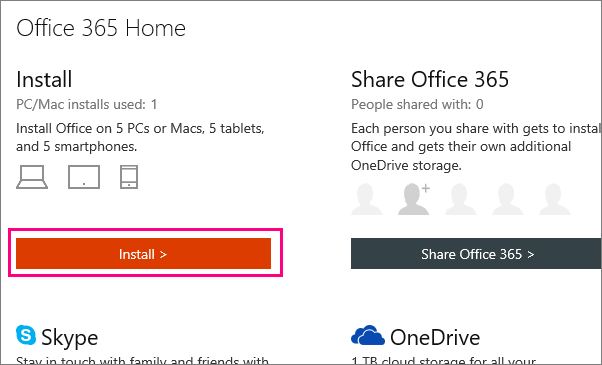Click the orange Install button
This screenshot has width=602, height=365.
143,253
